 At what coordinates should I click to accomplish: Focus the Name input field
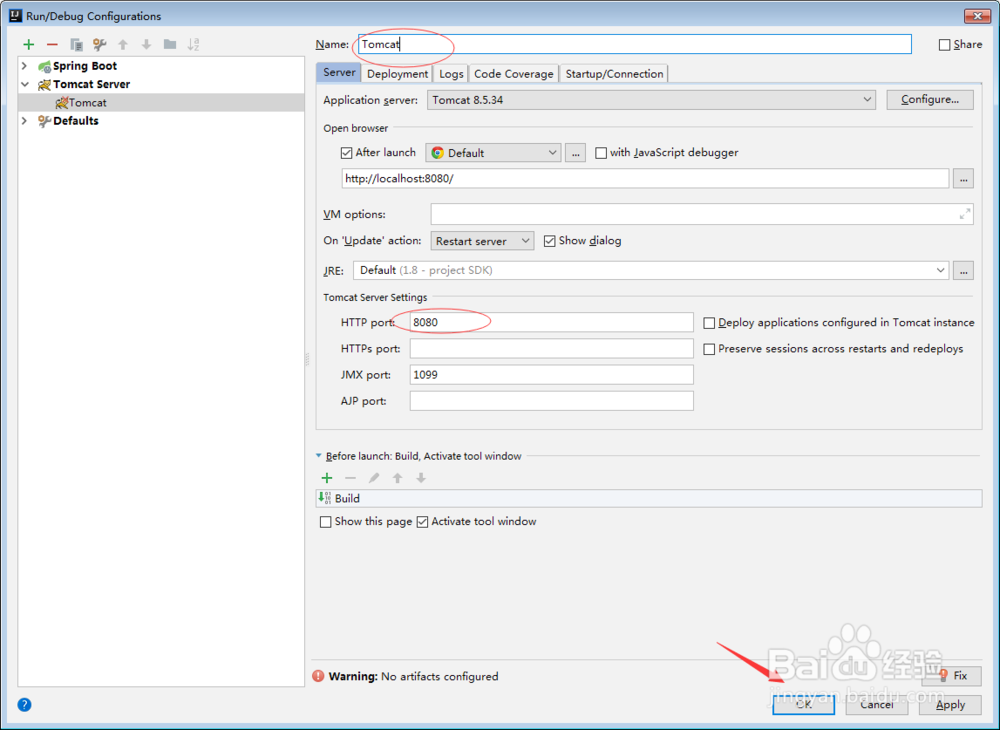(635, 44)
